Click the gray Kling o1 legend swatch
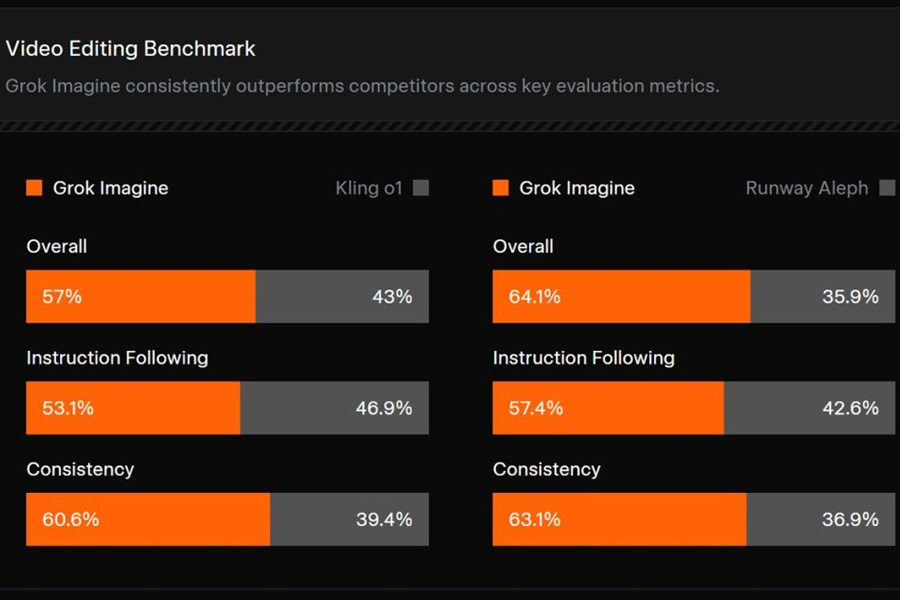 (421, 188)
